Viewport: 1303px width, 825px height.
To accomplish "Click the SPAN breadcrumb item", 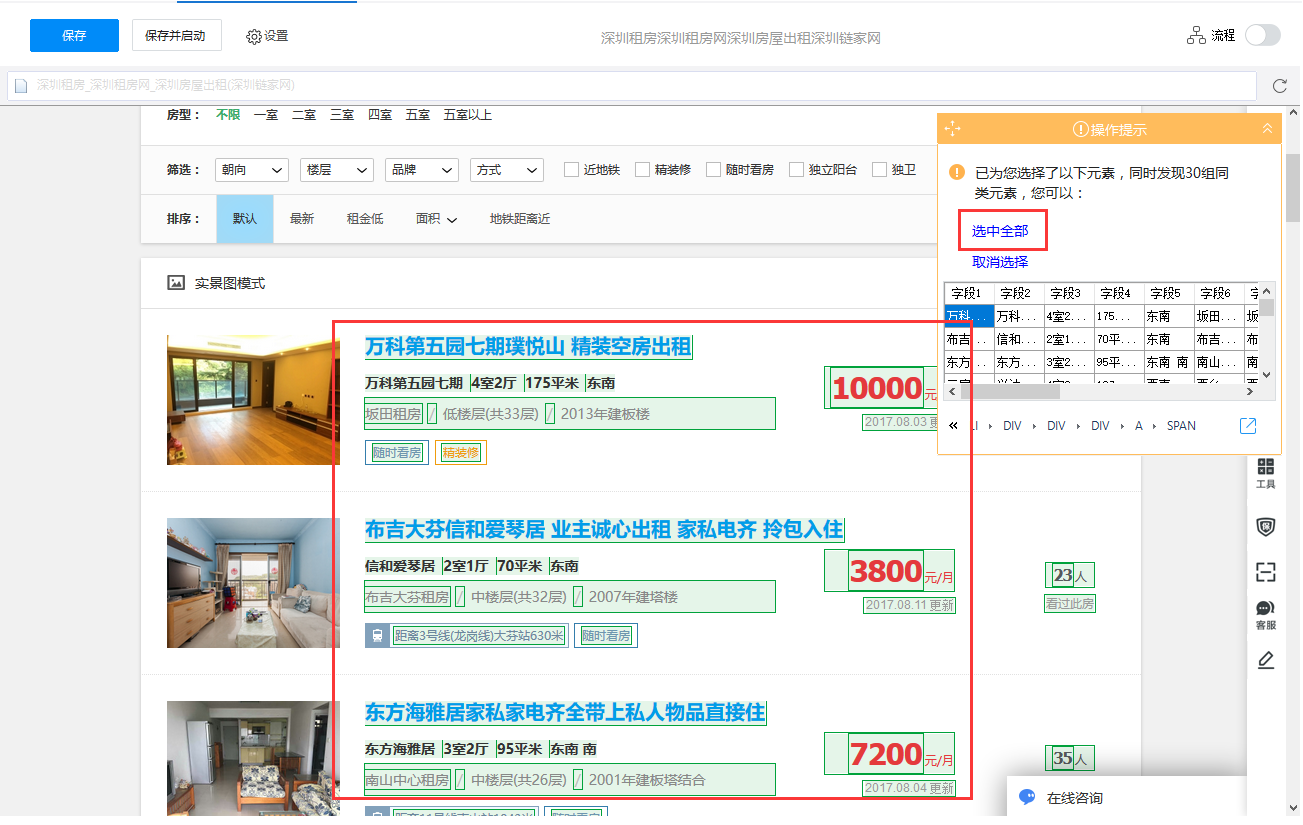I will (1181, 426).
